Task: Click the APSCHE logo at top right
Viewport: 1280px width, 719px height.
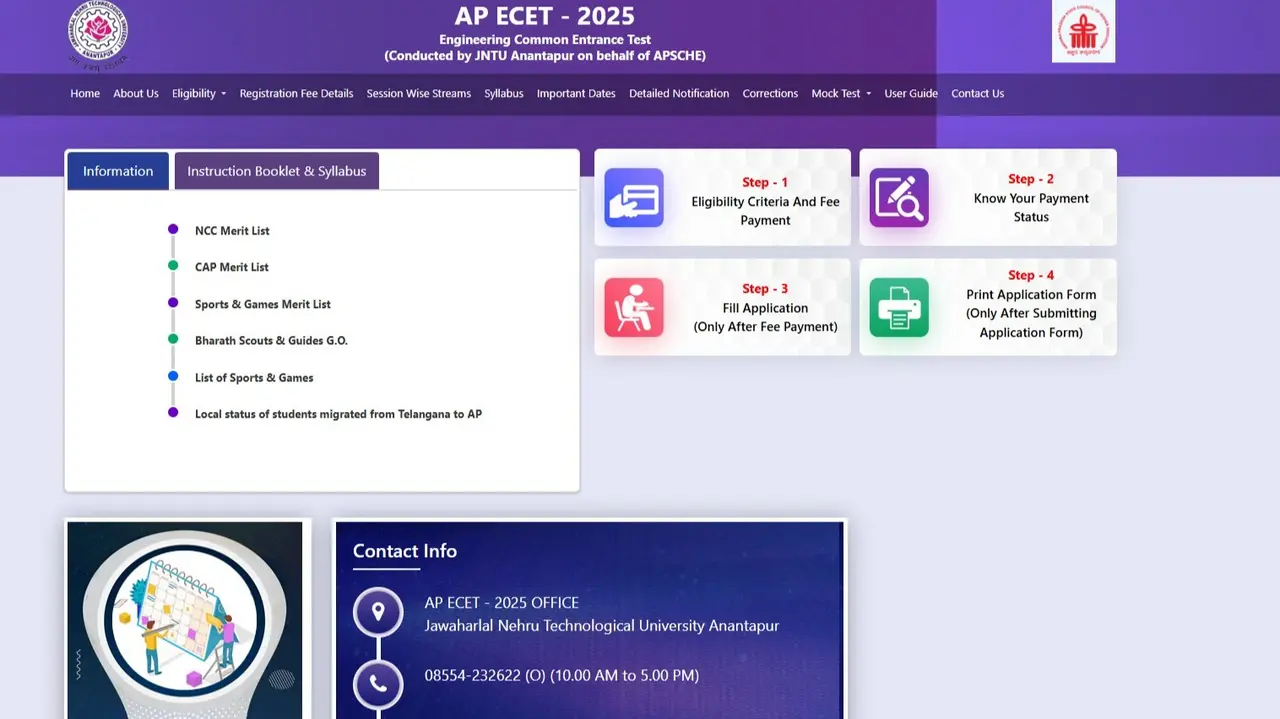Action: (x=1083, y=31)
